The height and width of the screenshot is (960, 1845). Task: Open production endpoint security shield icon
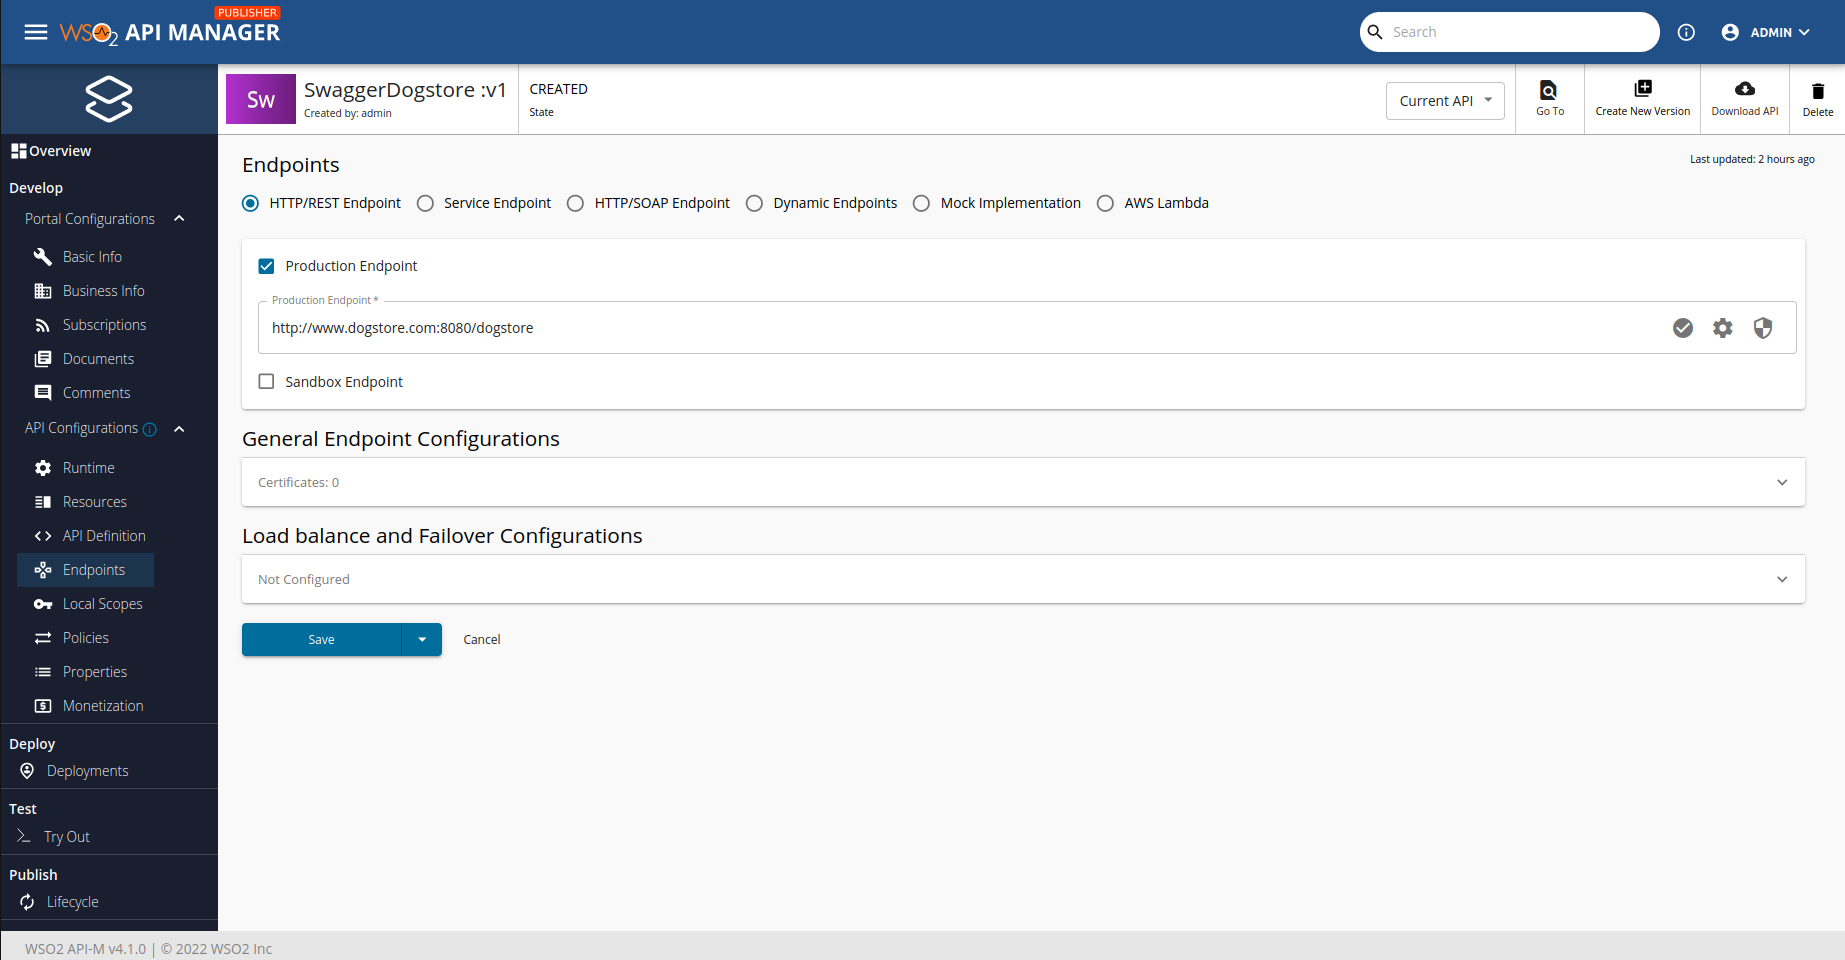coord(1763,328)
